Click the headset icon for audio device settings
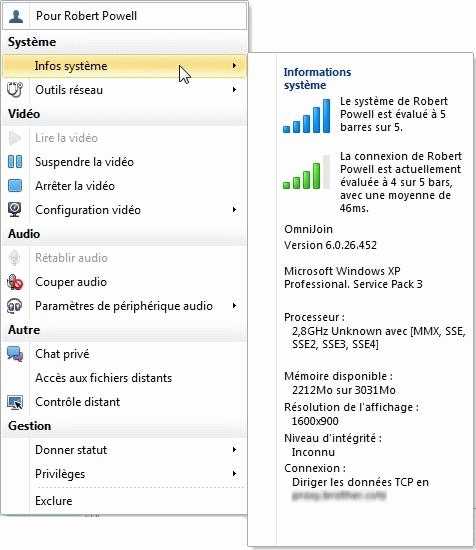The image size is (476, 550). 15,306
